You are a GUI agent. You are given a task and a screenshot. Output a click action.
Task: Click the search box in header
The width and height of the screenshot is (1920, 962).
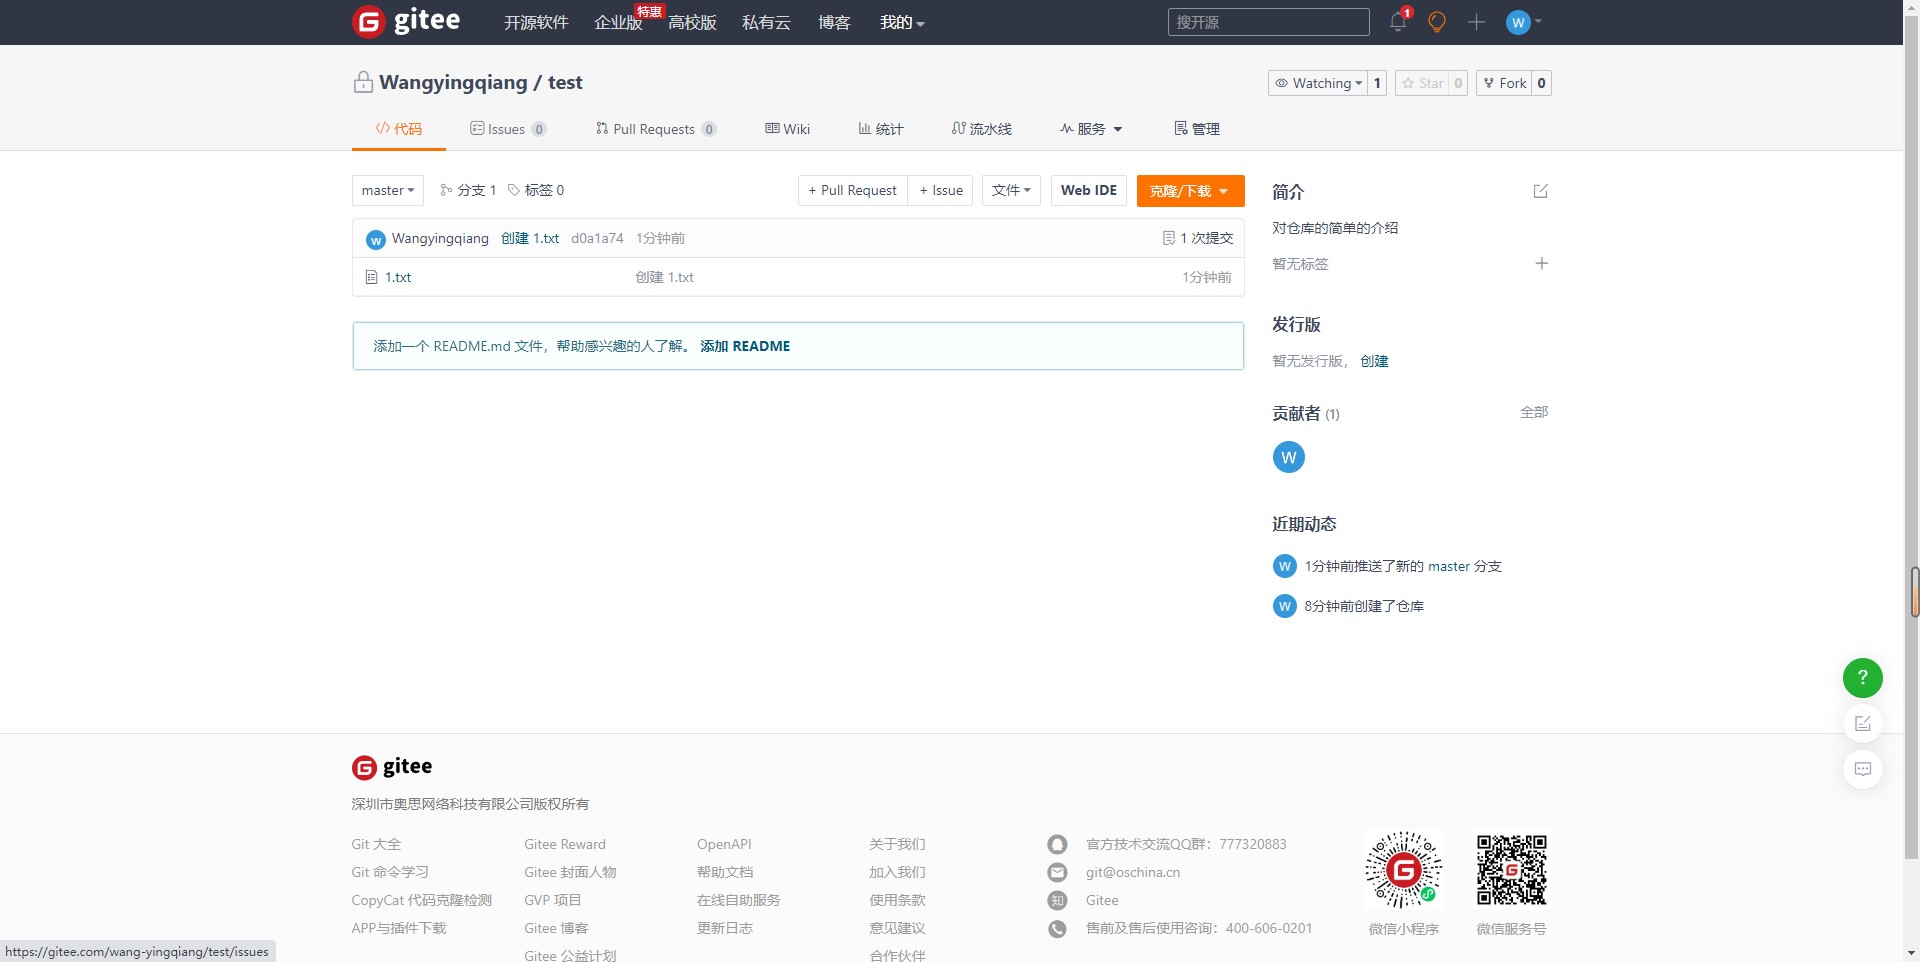point(1268,22)
